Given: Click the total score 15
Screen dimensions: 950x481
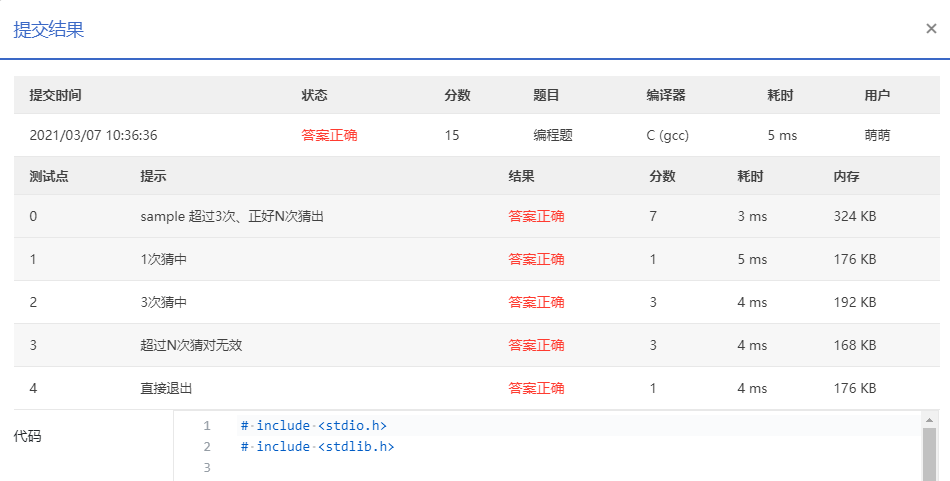Looking at the screenshot, I should coord(452,135).
